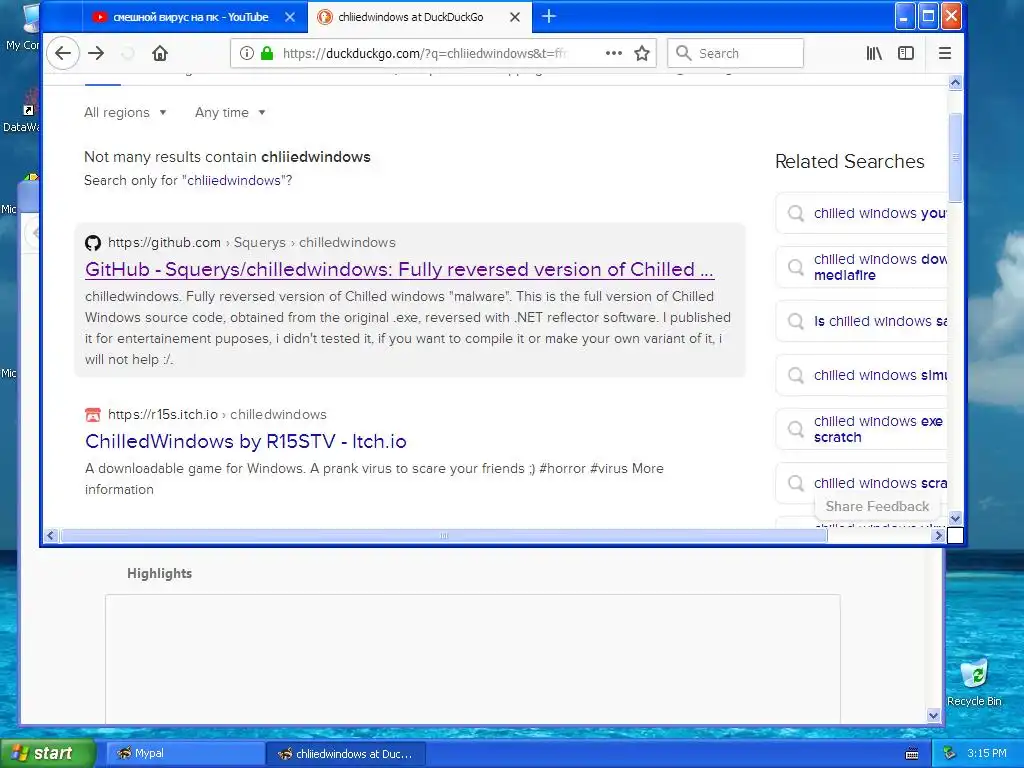Screen dimensions: 1024x768
Task: Click browser vertical scrollbar down arrow
Action: 955,519
